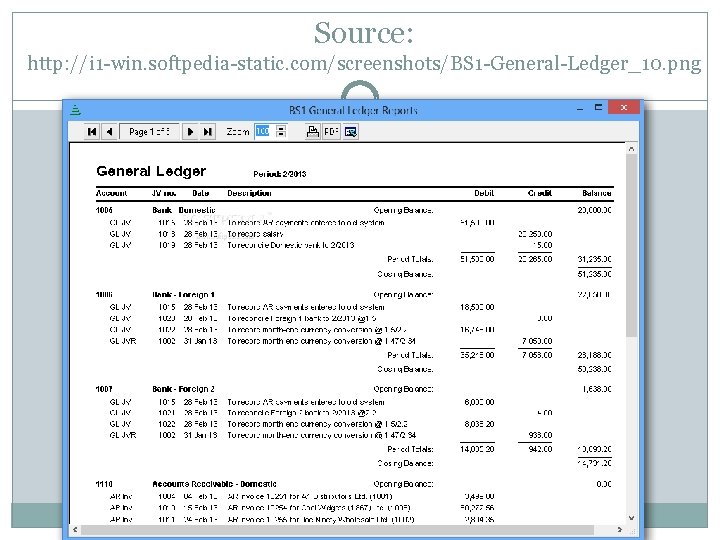Click the "To record salary" description
This screenshot has height=540, width=720.
click(255, 234)
